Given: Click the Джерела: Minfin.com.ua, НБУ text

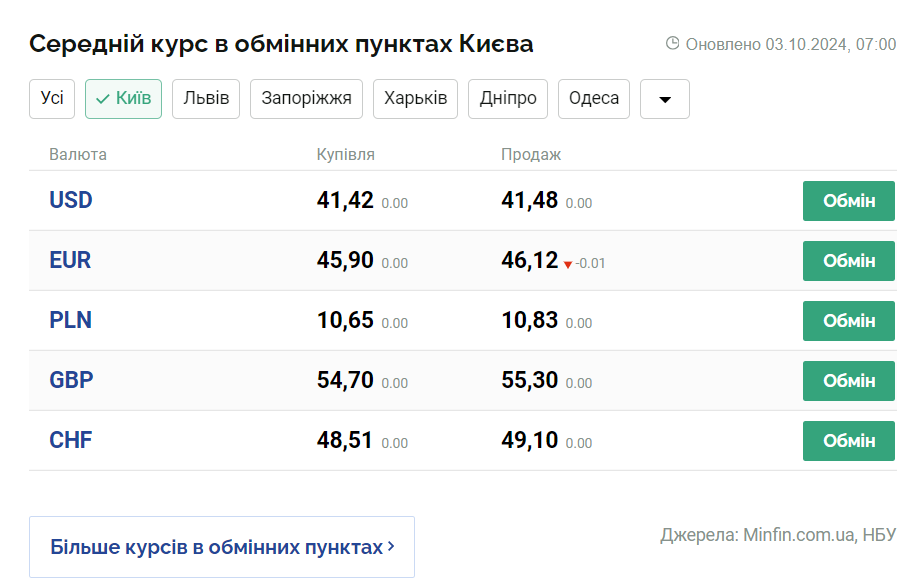Looking at the screenshot, I should (778, 534).
